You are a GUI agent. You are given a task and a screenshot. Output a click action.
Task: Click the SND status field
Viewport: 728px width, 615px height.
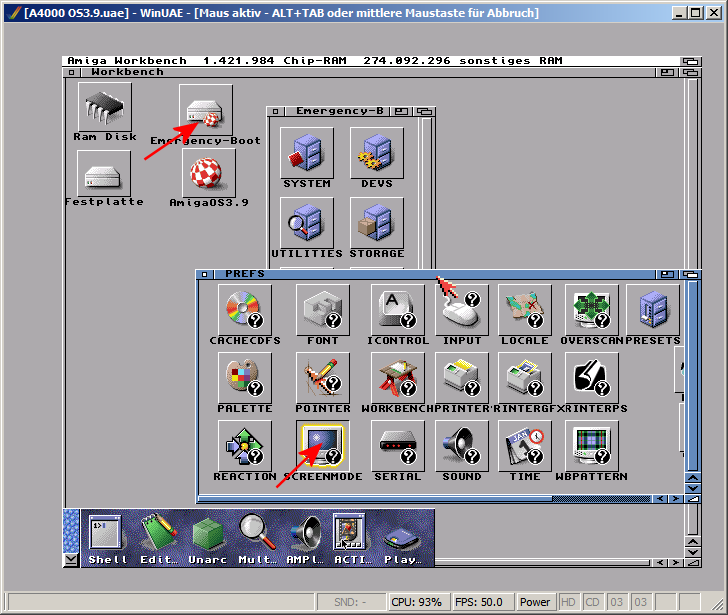351,602
